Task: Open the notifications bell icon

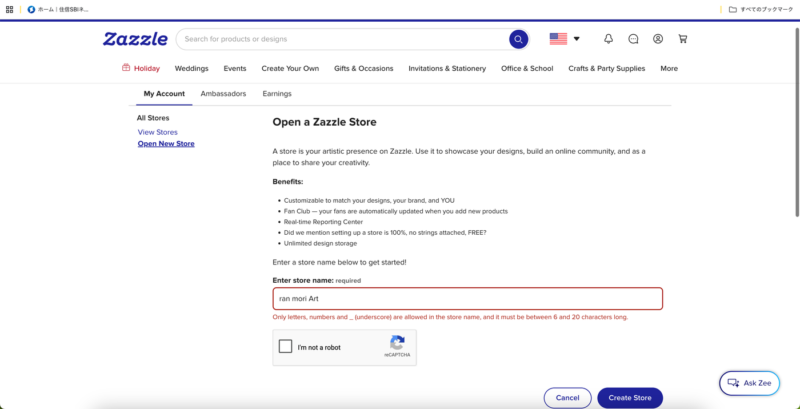Action: [608, 39]
